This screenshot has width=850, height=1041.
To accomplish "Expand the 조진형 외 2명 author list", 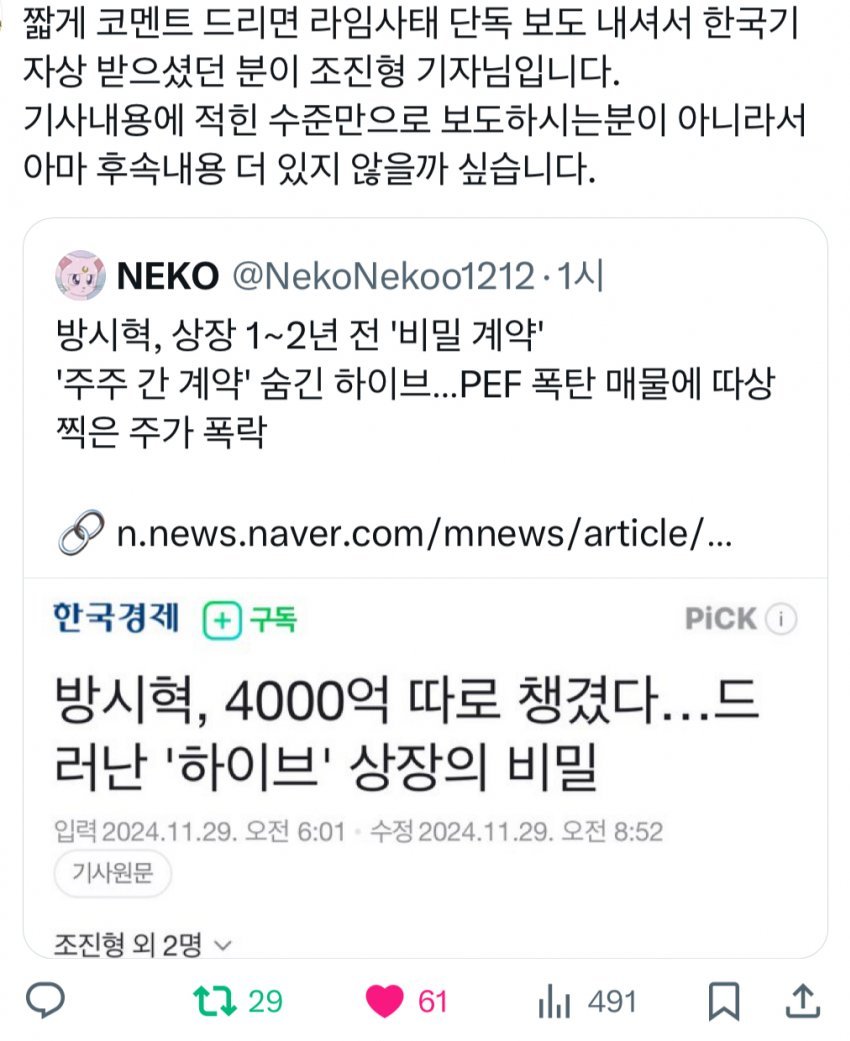I will click(x=142, y=944).
